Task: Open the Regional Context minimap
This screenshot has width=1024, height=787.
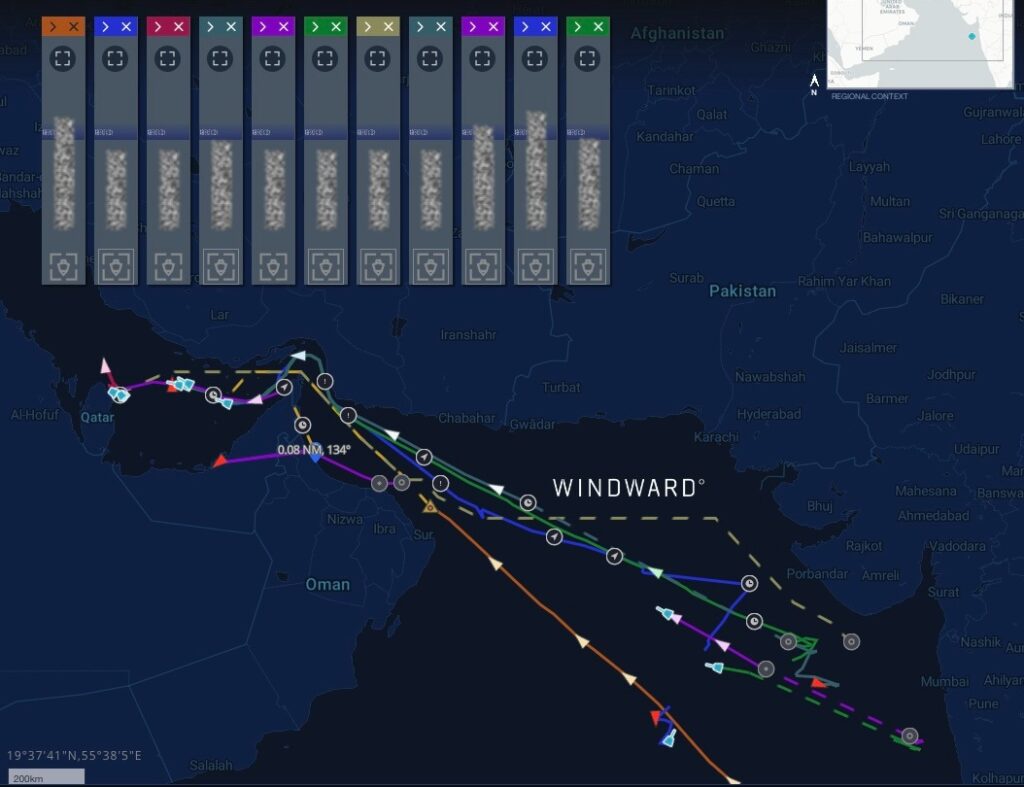Action: [920, 43]
